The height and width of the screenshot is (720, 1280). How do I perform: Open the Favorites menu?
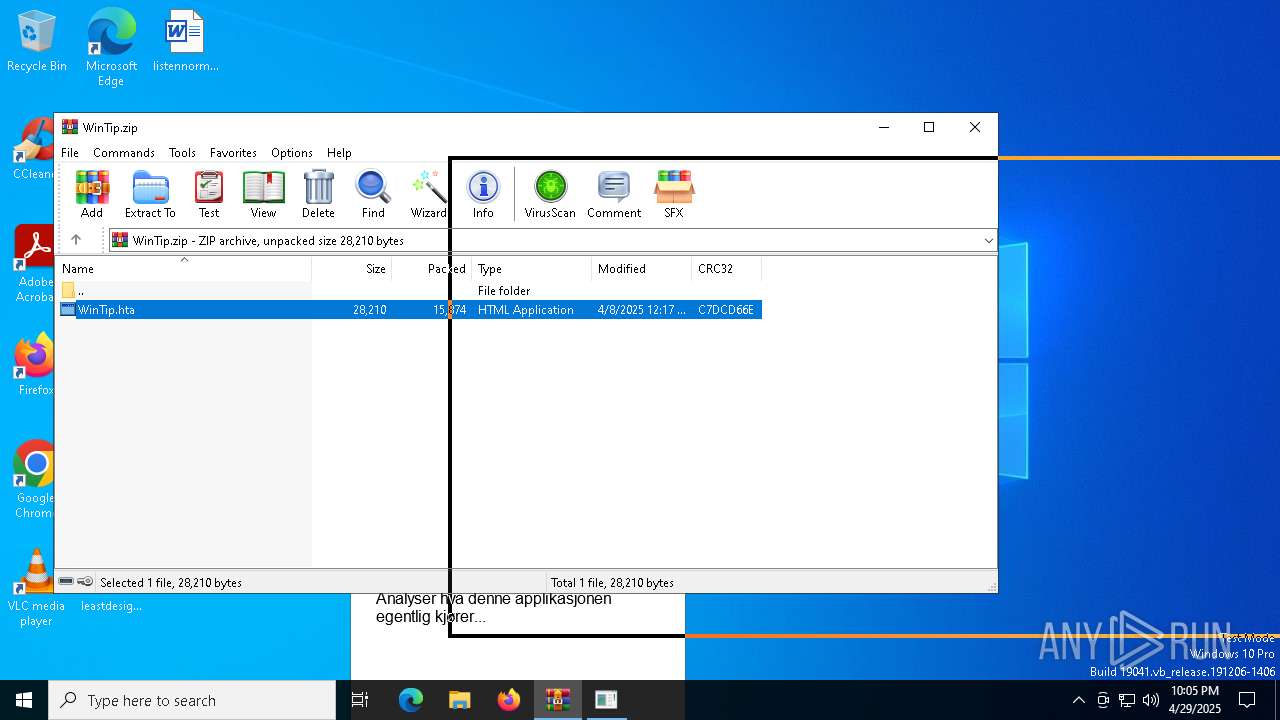tap(233, 153)
